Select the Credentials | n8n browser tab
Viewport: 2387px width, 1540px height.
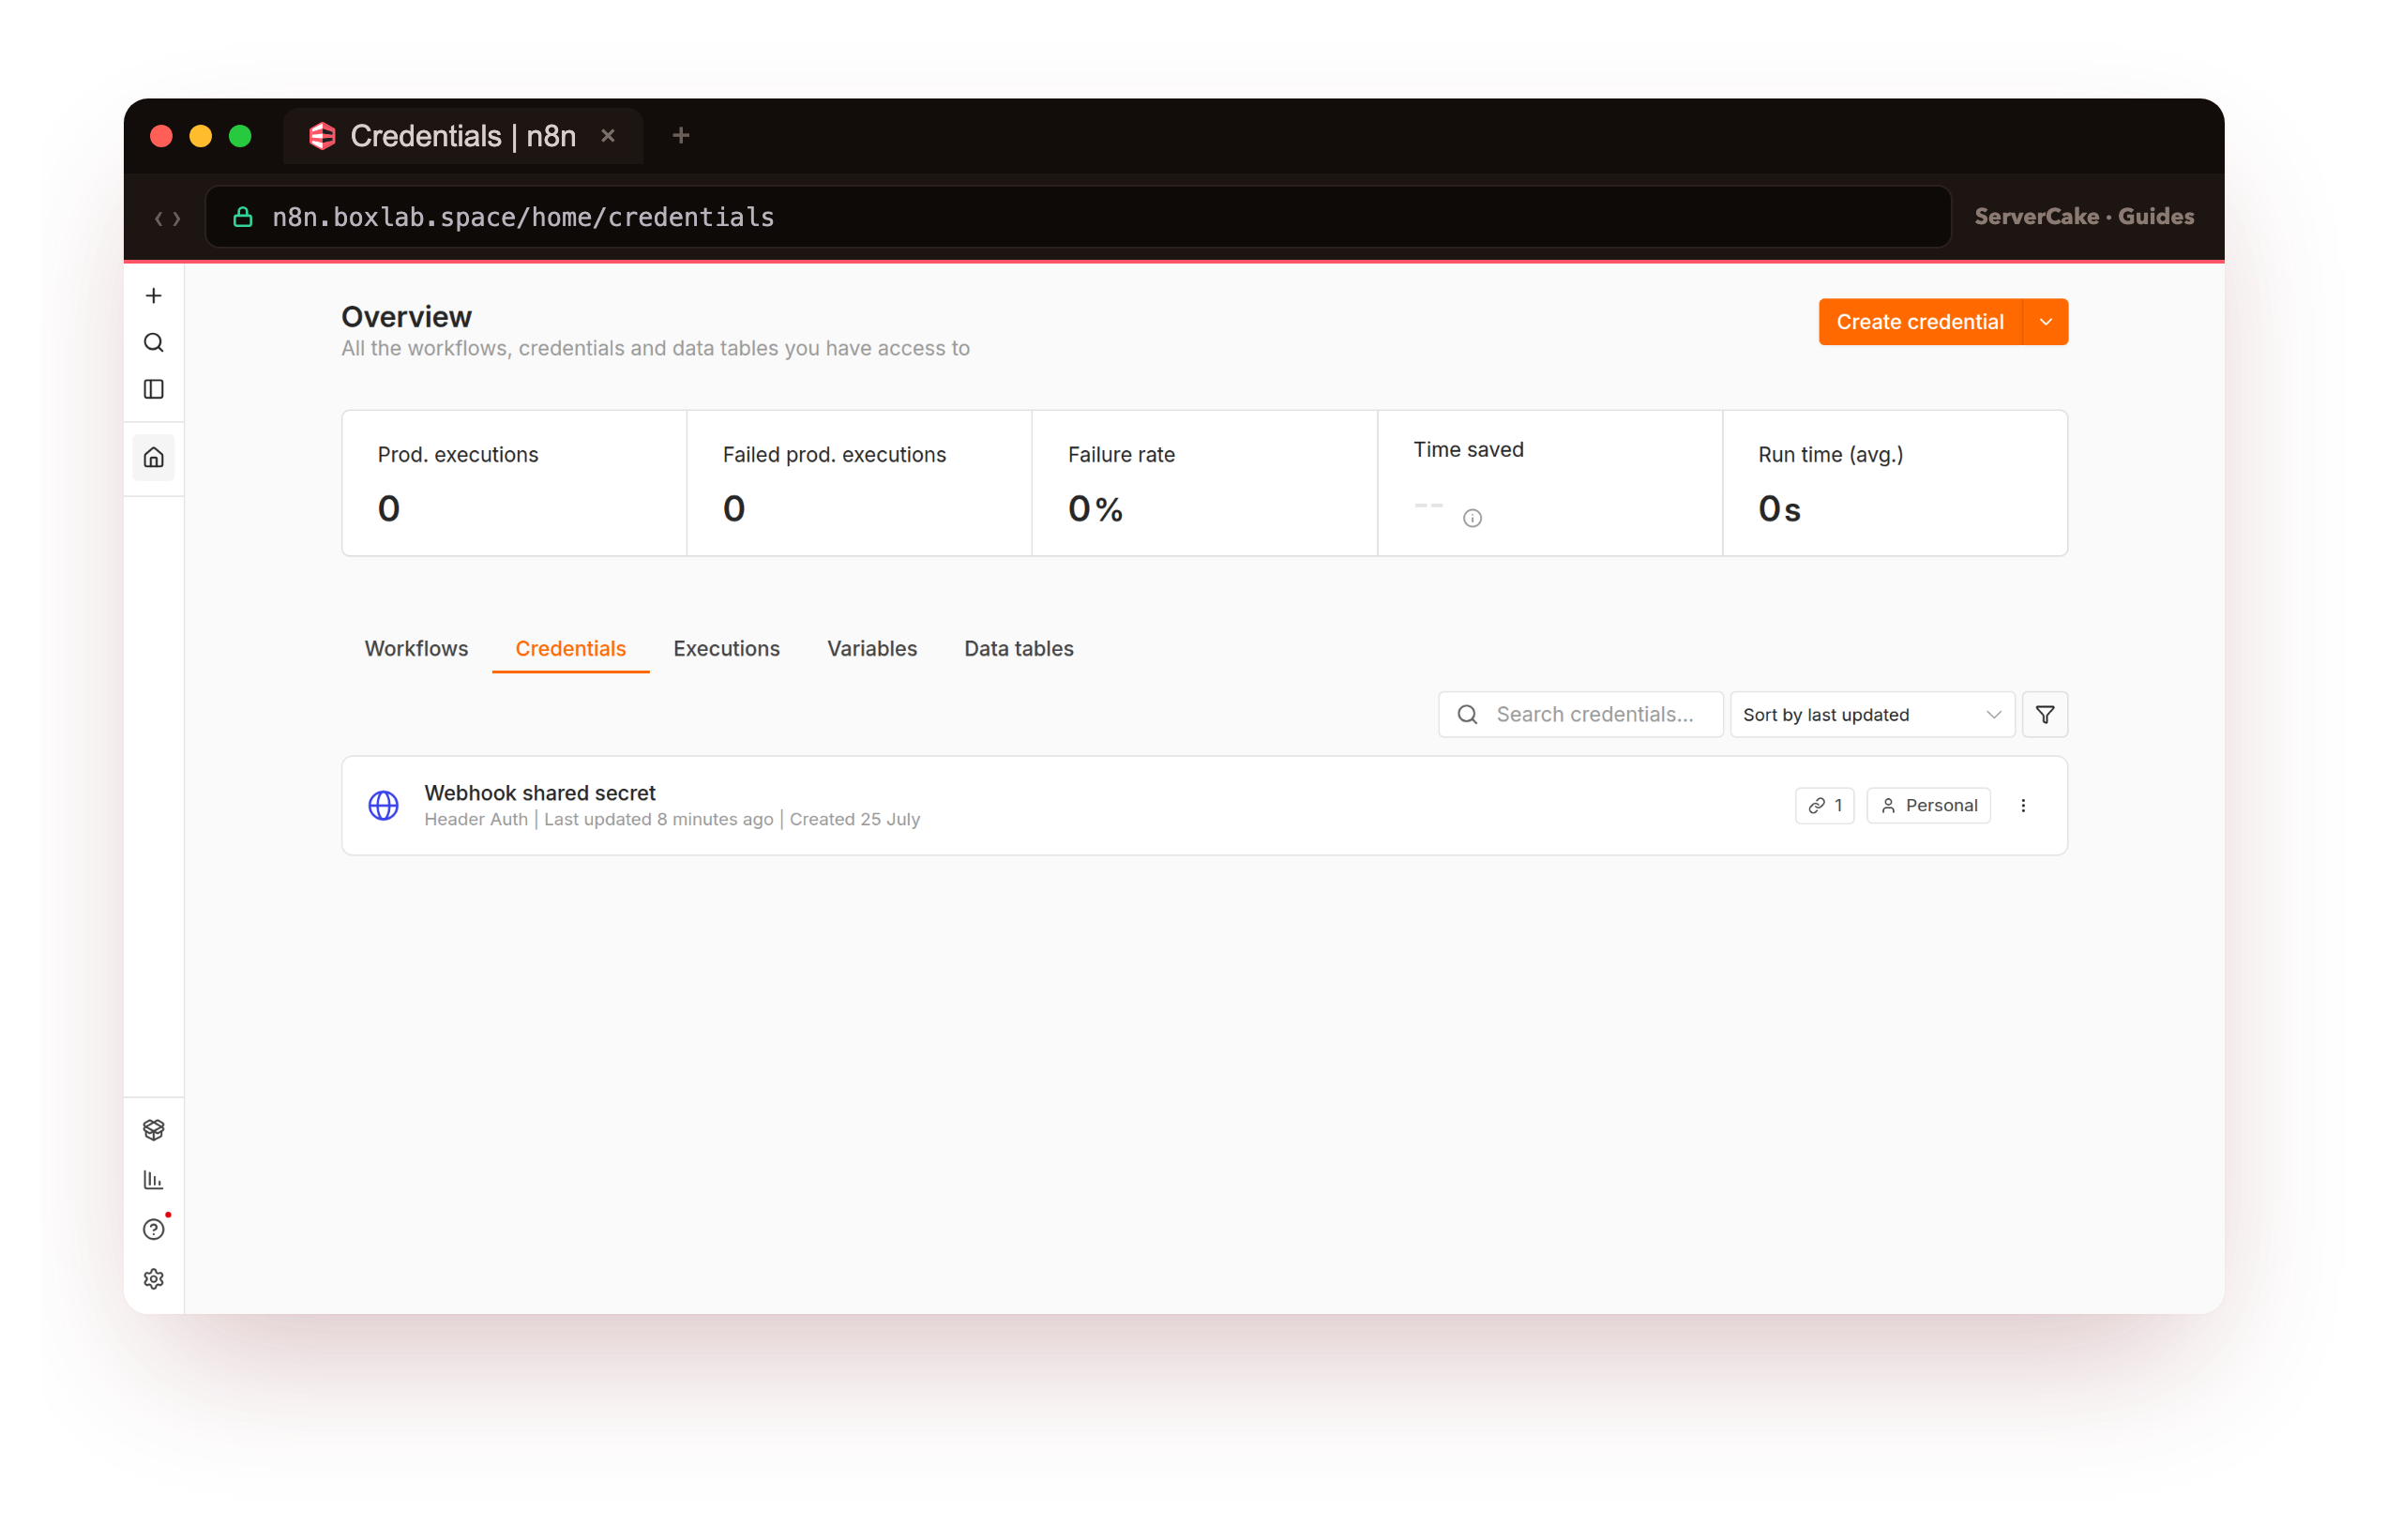point(462,136)
